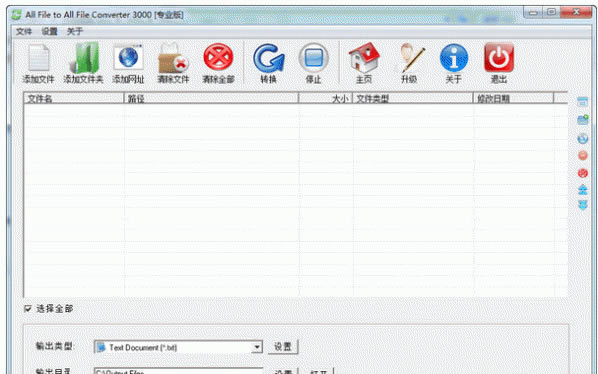598x374 pixels.
Task: Click the 清除文件 remove file icon
Action: [174, 58]
